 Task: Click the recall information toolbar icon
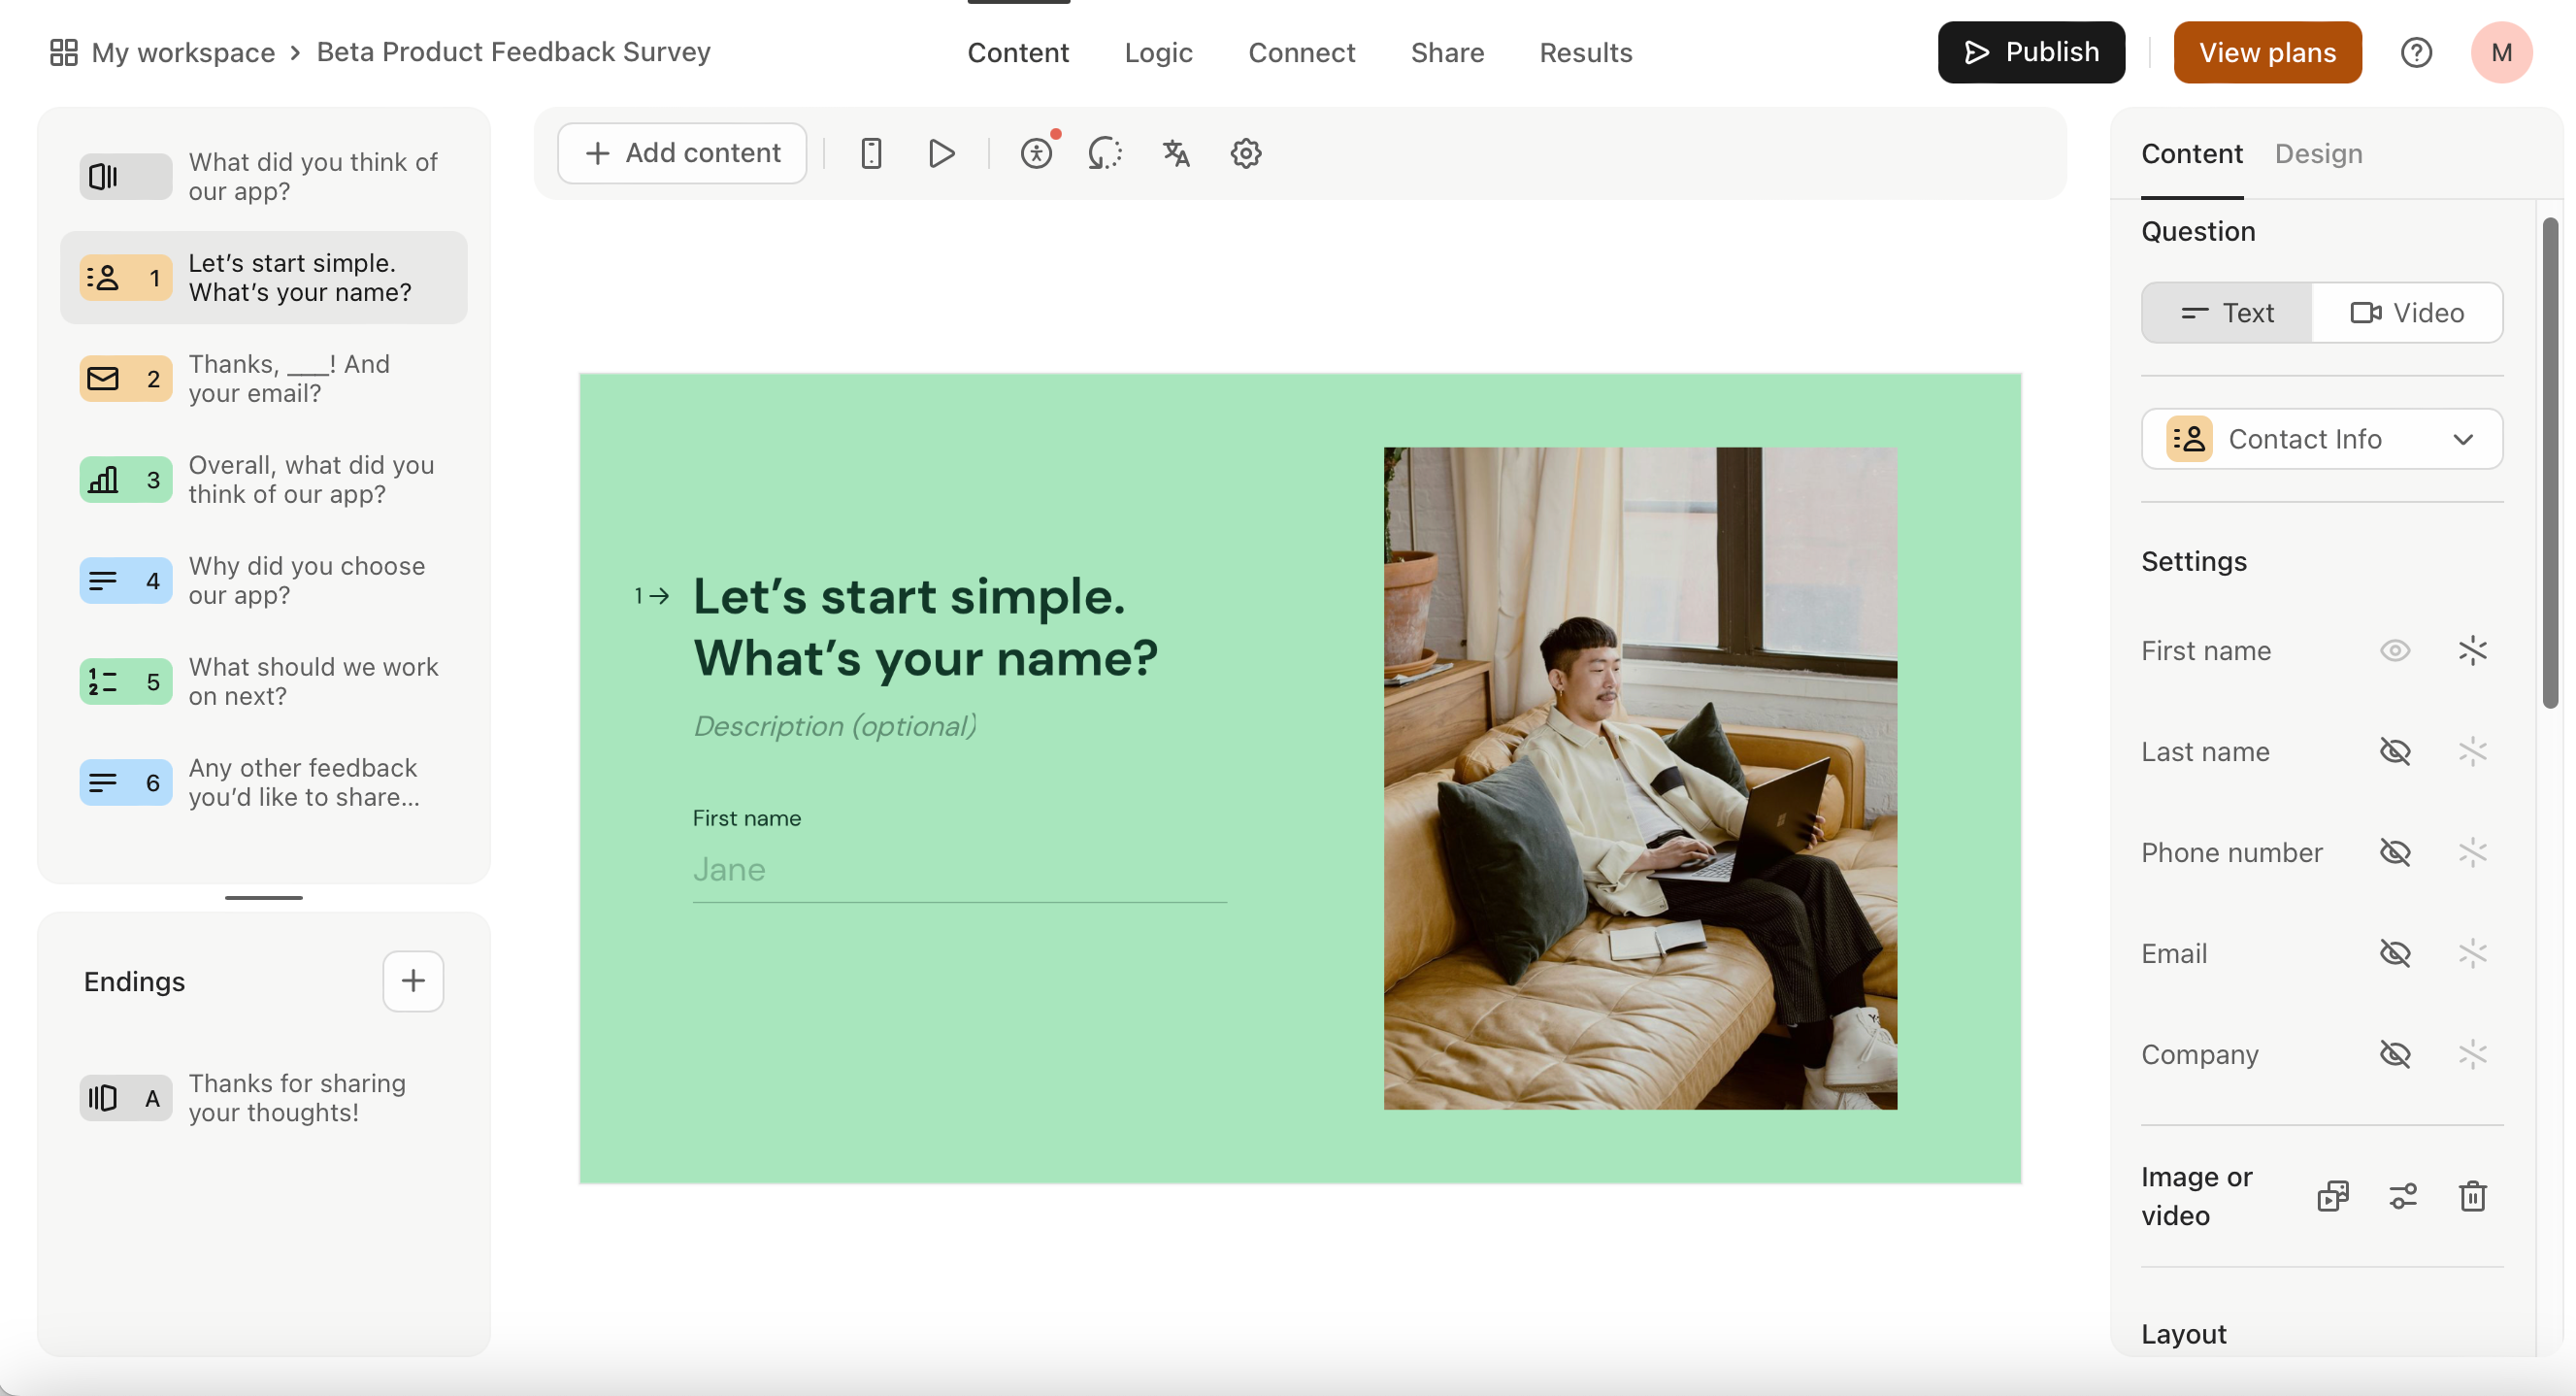point(1105,153)
